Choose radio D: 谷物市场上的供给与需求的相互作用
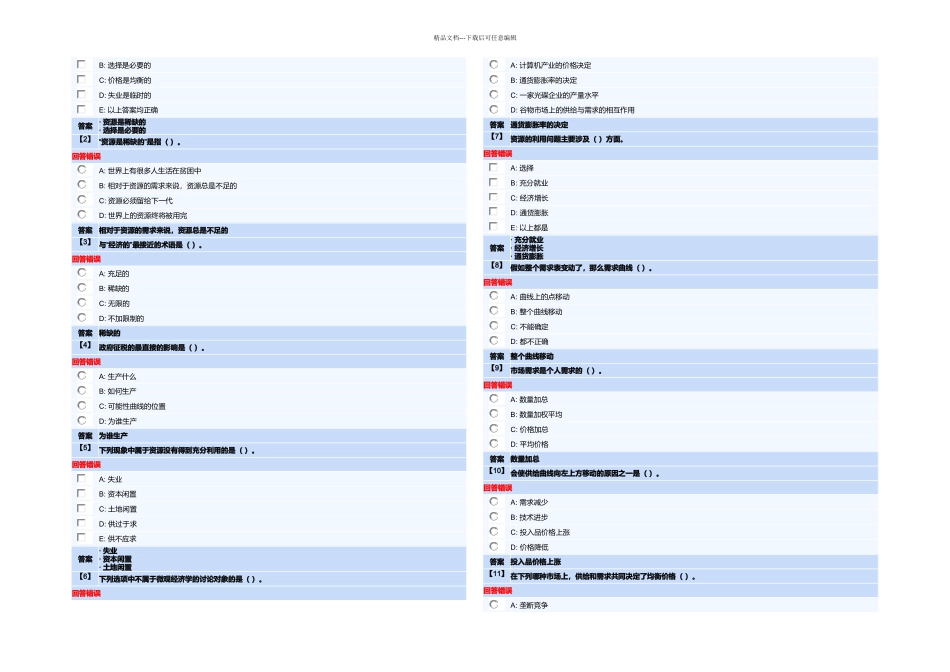The image size is (950, 672). coord(494,109)
